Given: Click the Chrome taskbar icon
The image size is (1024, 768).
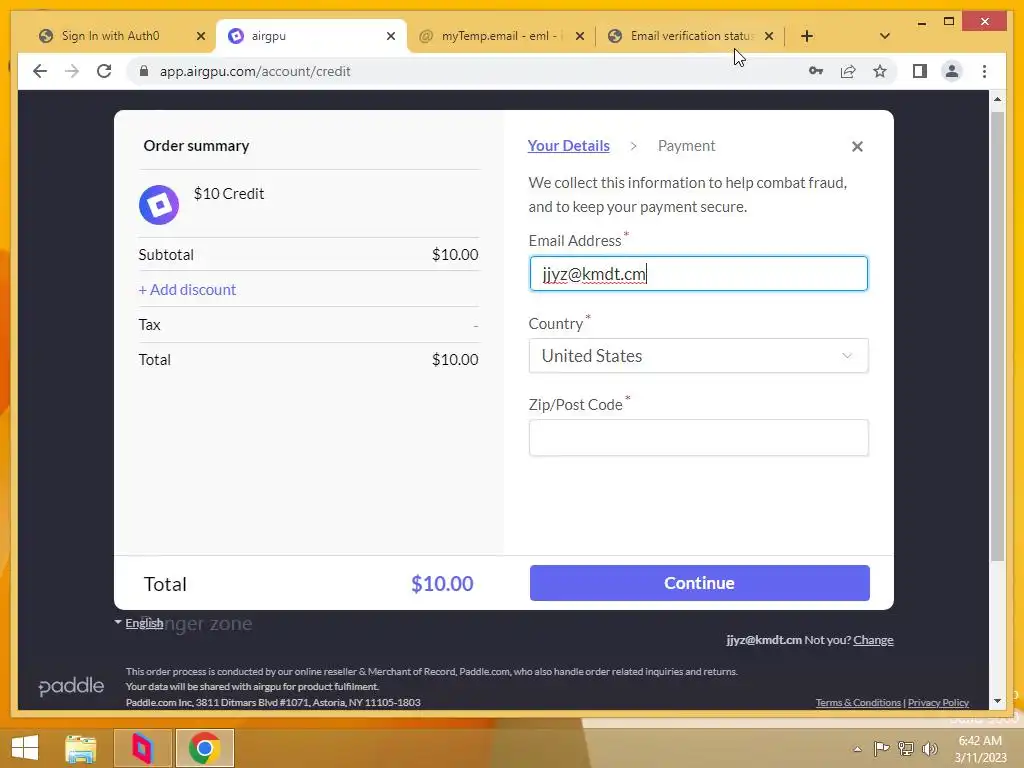Looking at the screenshot, I should point(204,748).
